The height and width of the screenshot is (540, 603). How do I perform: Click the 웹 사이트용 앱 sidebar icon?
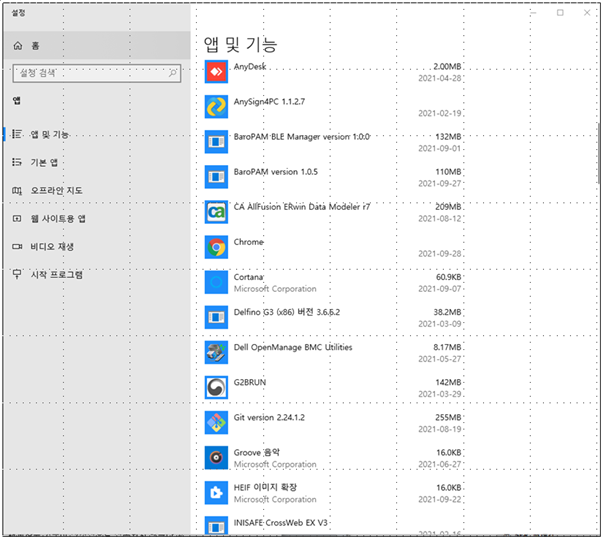(x=17, y=218)
